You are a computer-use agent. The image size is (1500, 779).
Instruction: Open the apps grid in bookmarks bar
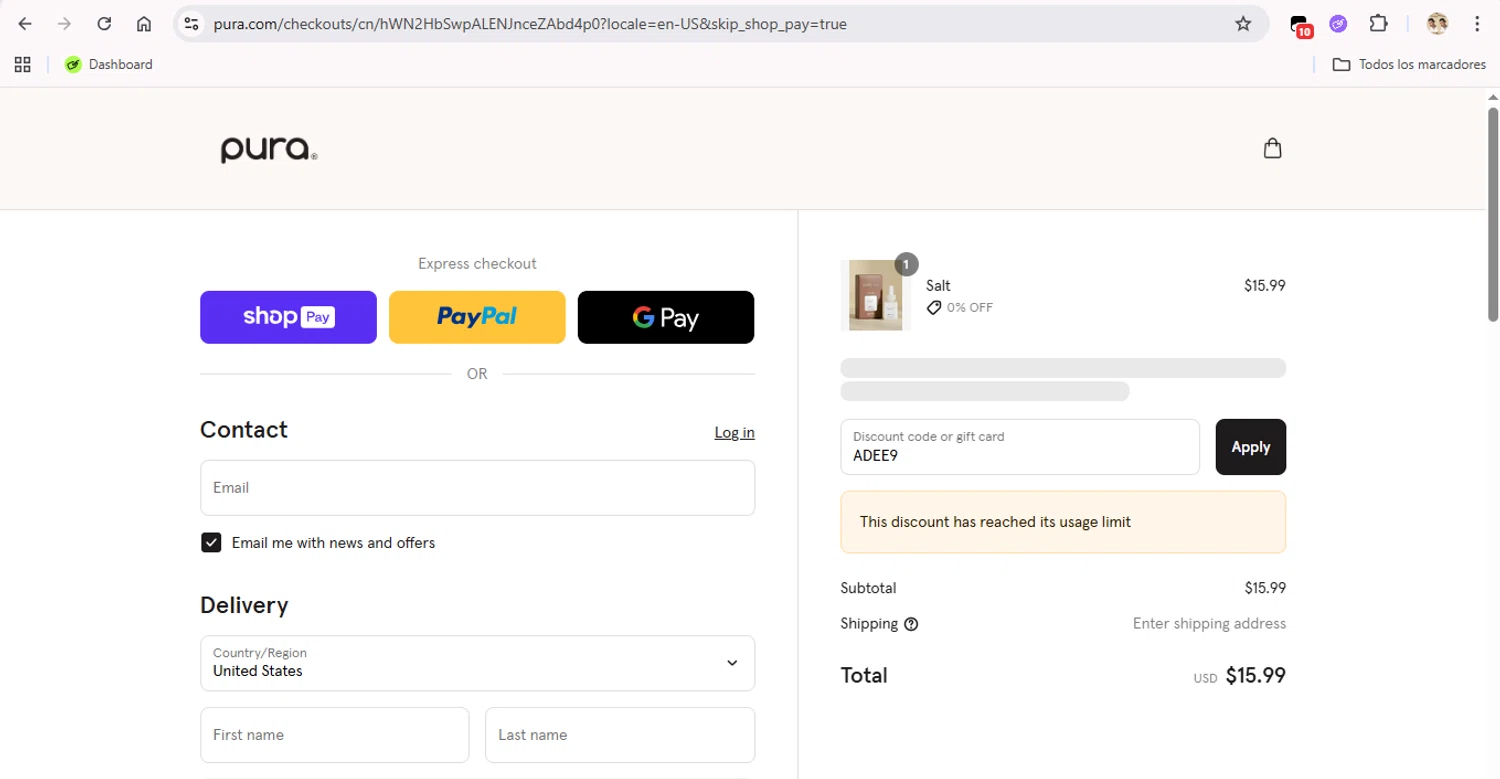coord(23,64)
